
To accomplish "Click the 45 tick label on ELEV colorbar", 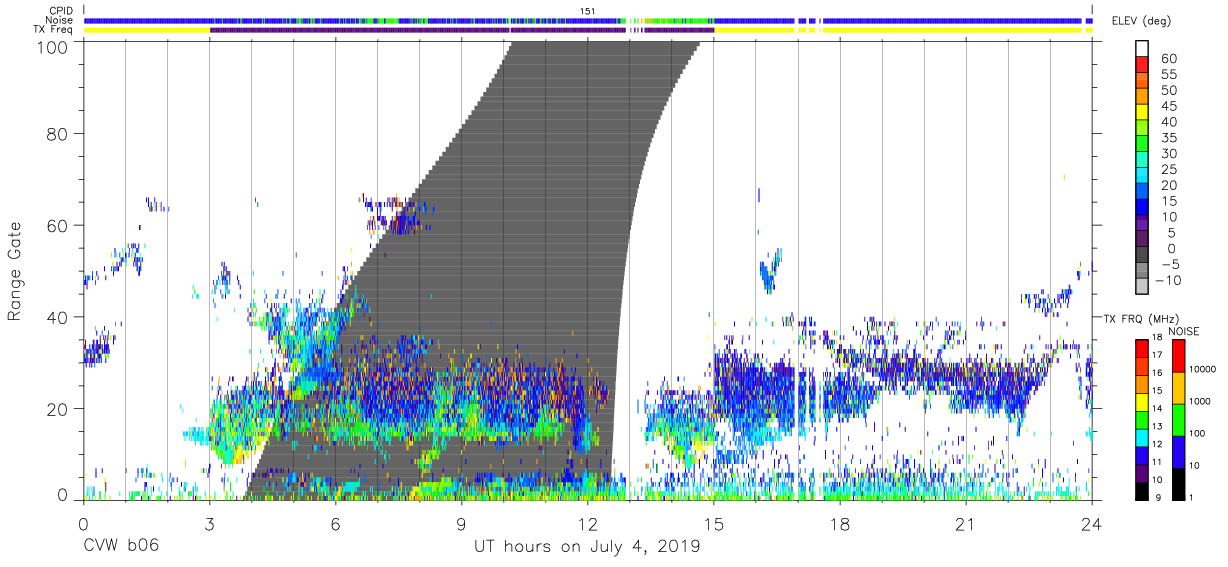I will tap(1168, 107).
